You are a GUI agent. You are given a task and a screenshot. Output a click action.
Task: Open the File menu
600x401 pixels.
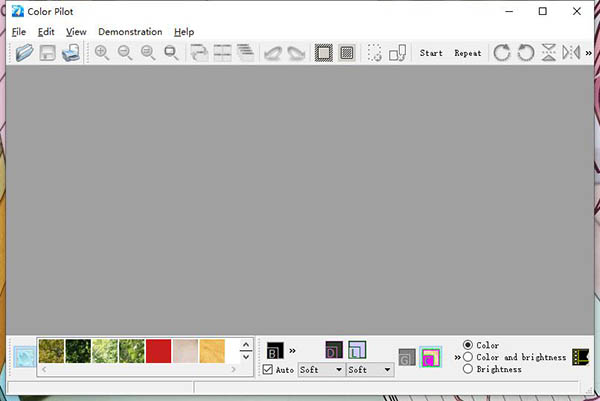click(19, 32)
